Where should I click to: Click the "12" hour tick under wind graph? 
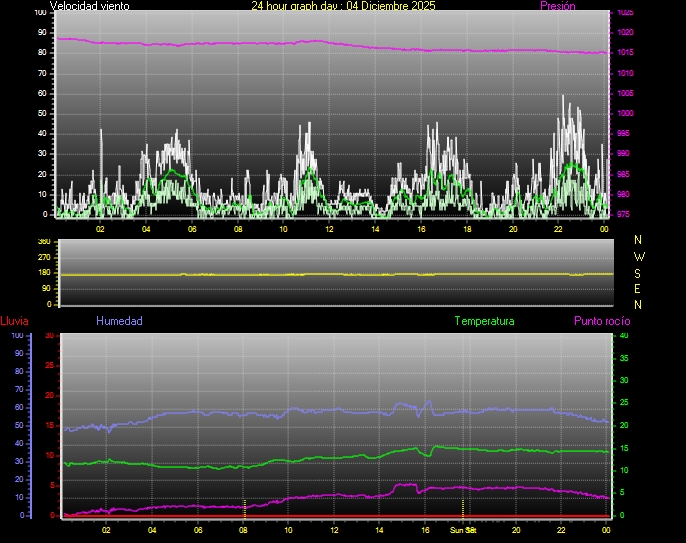[x=329, y=229]
